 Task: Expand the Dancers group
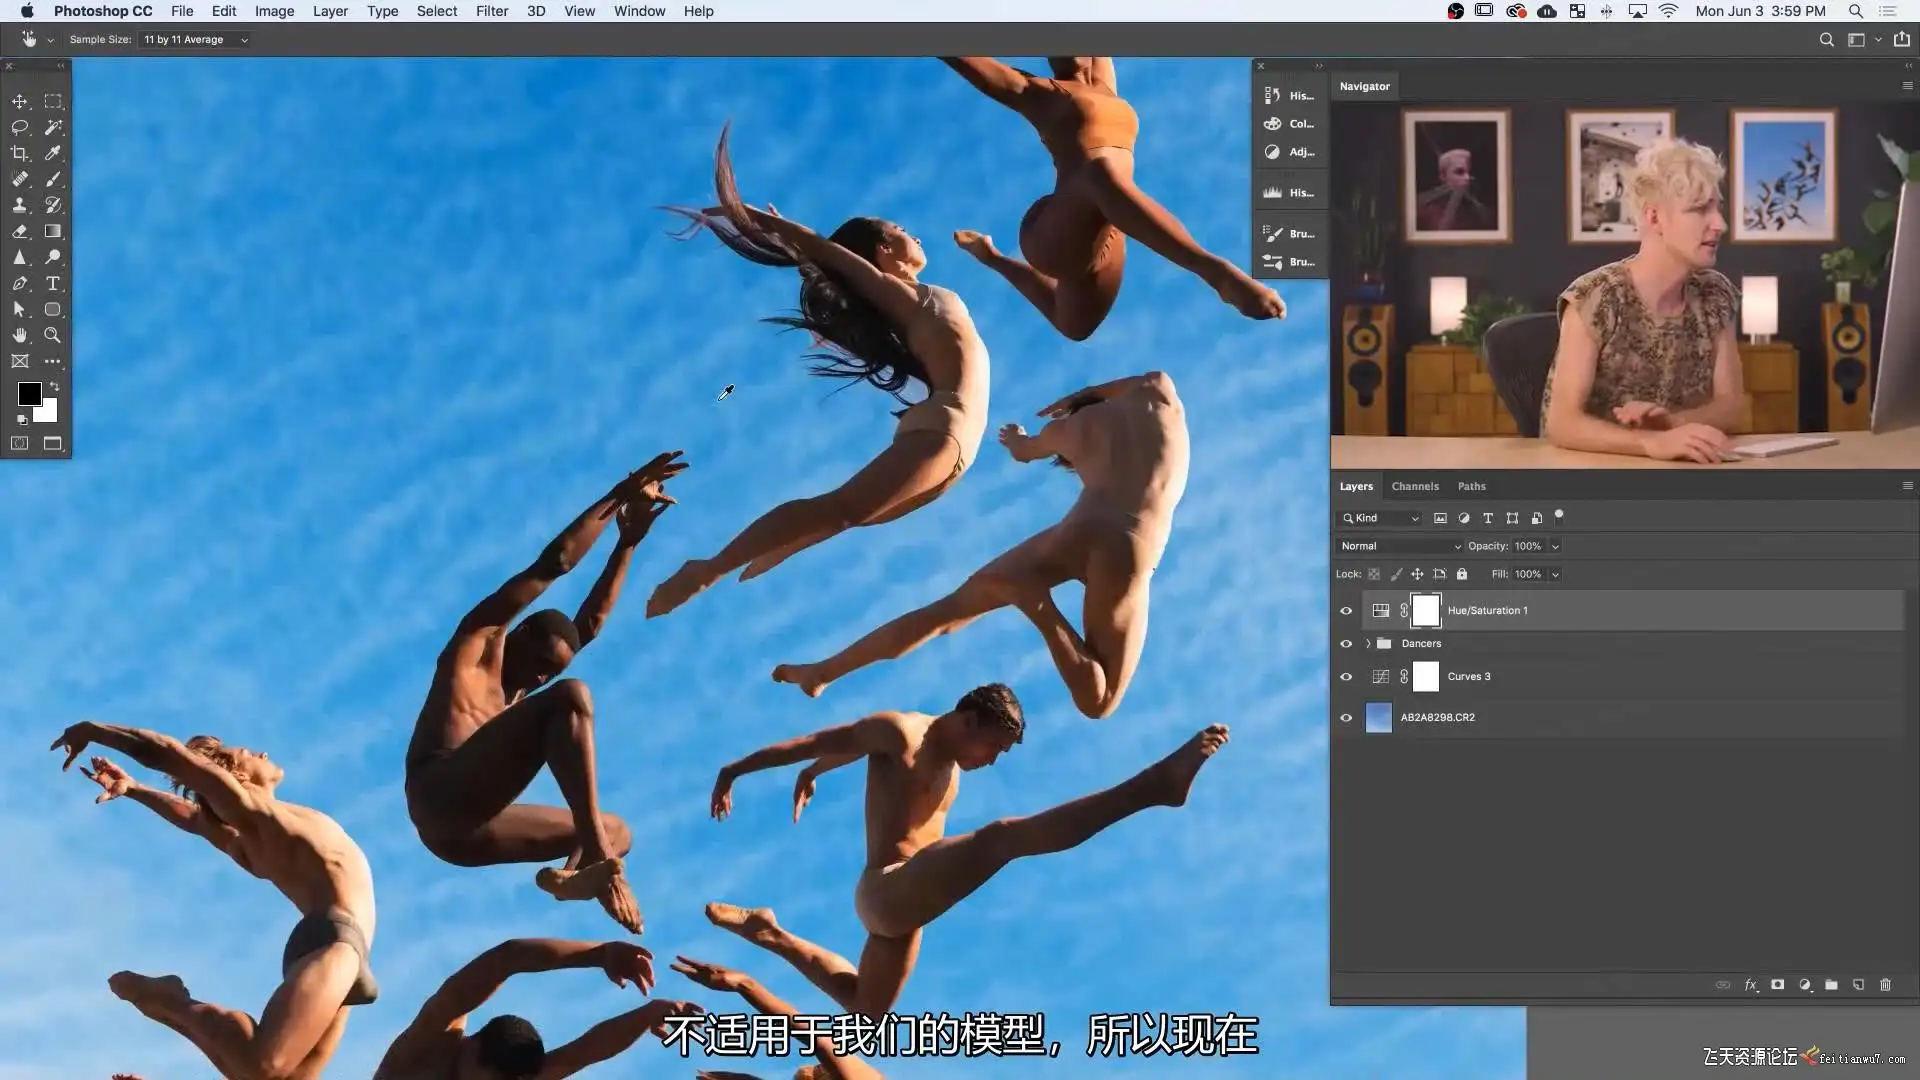pyautogui.click(x=1368, y=644)
